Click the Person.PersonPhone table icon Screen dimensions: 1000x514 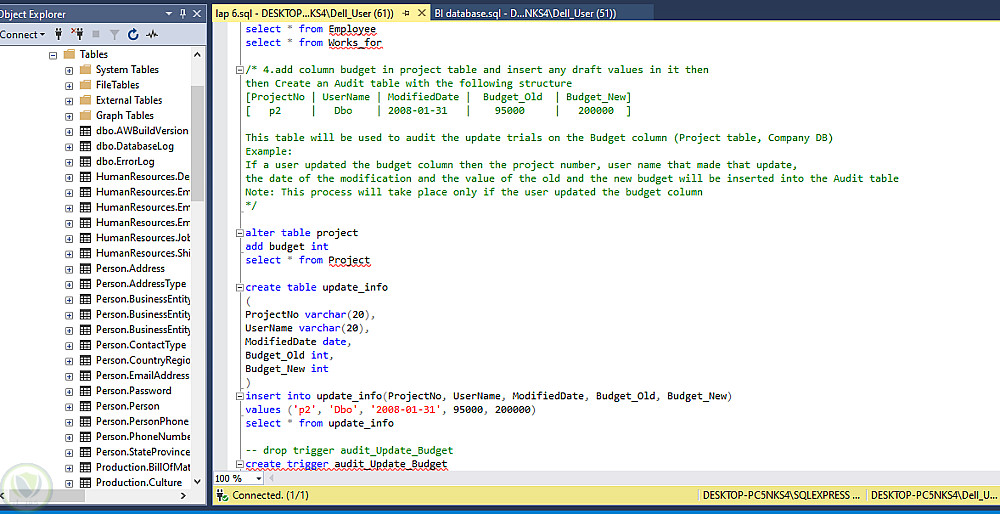click(x=85, y=422)
